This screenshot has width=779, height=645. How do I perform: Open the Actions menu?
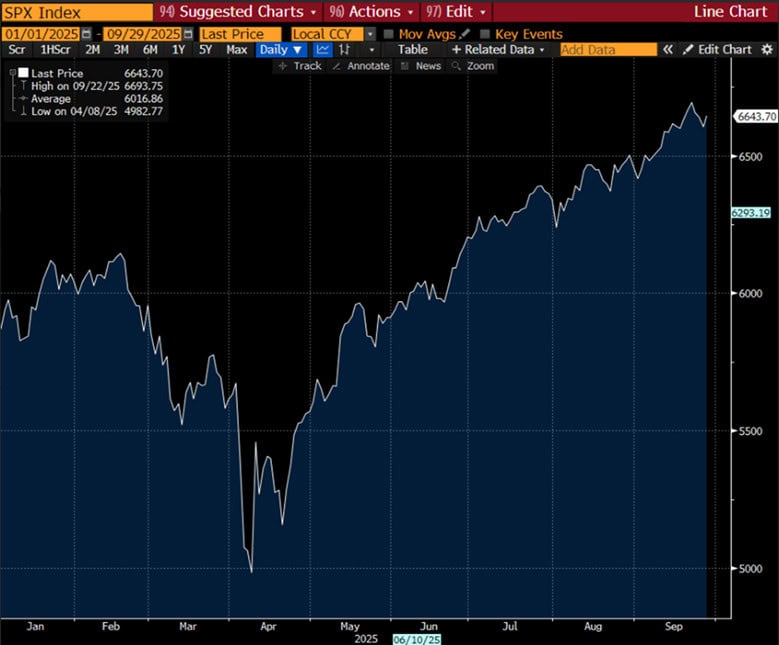pyautogui.click(x=371, y=12)
